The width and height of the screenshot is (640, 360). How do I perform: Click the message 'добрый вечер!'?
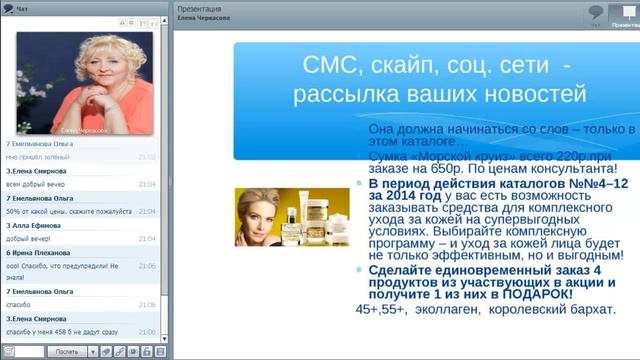pyautogui.click(x=28, y=239)
